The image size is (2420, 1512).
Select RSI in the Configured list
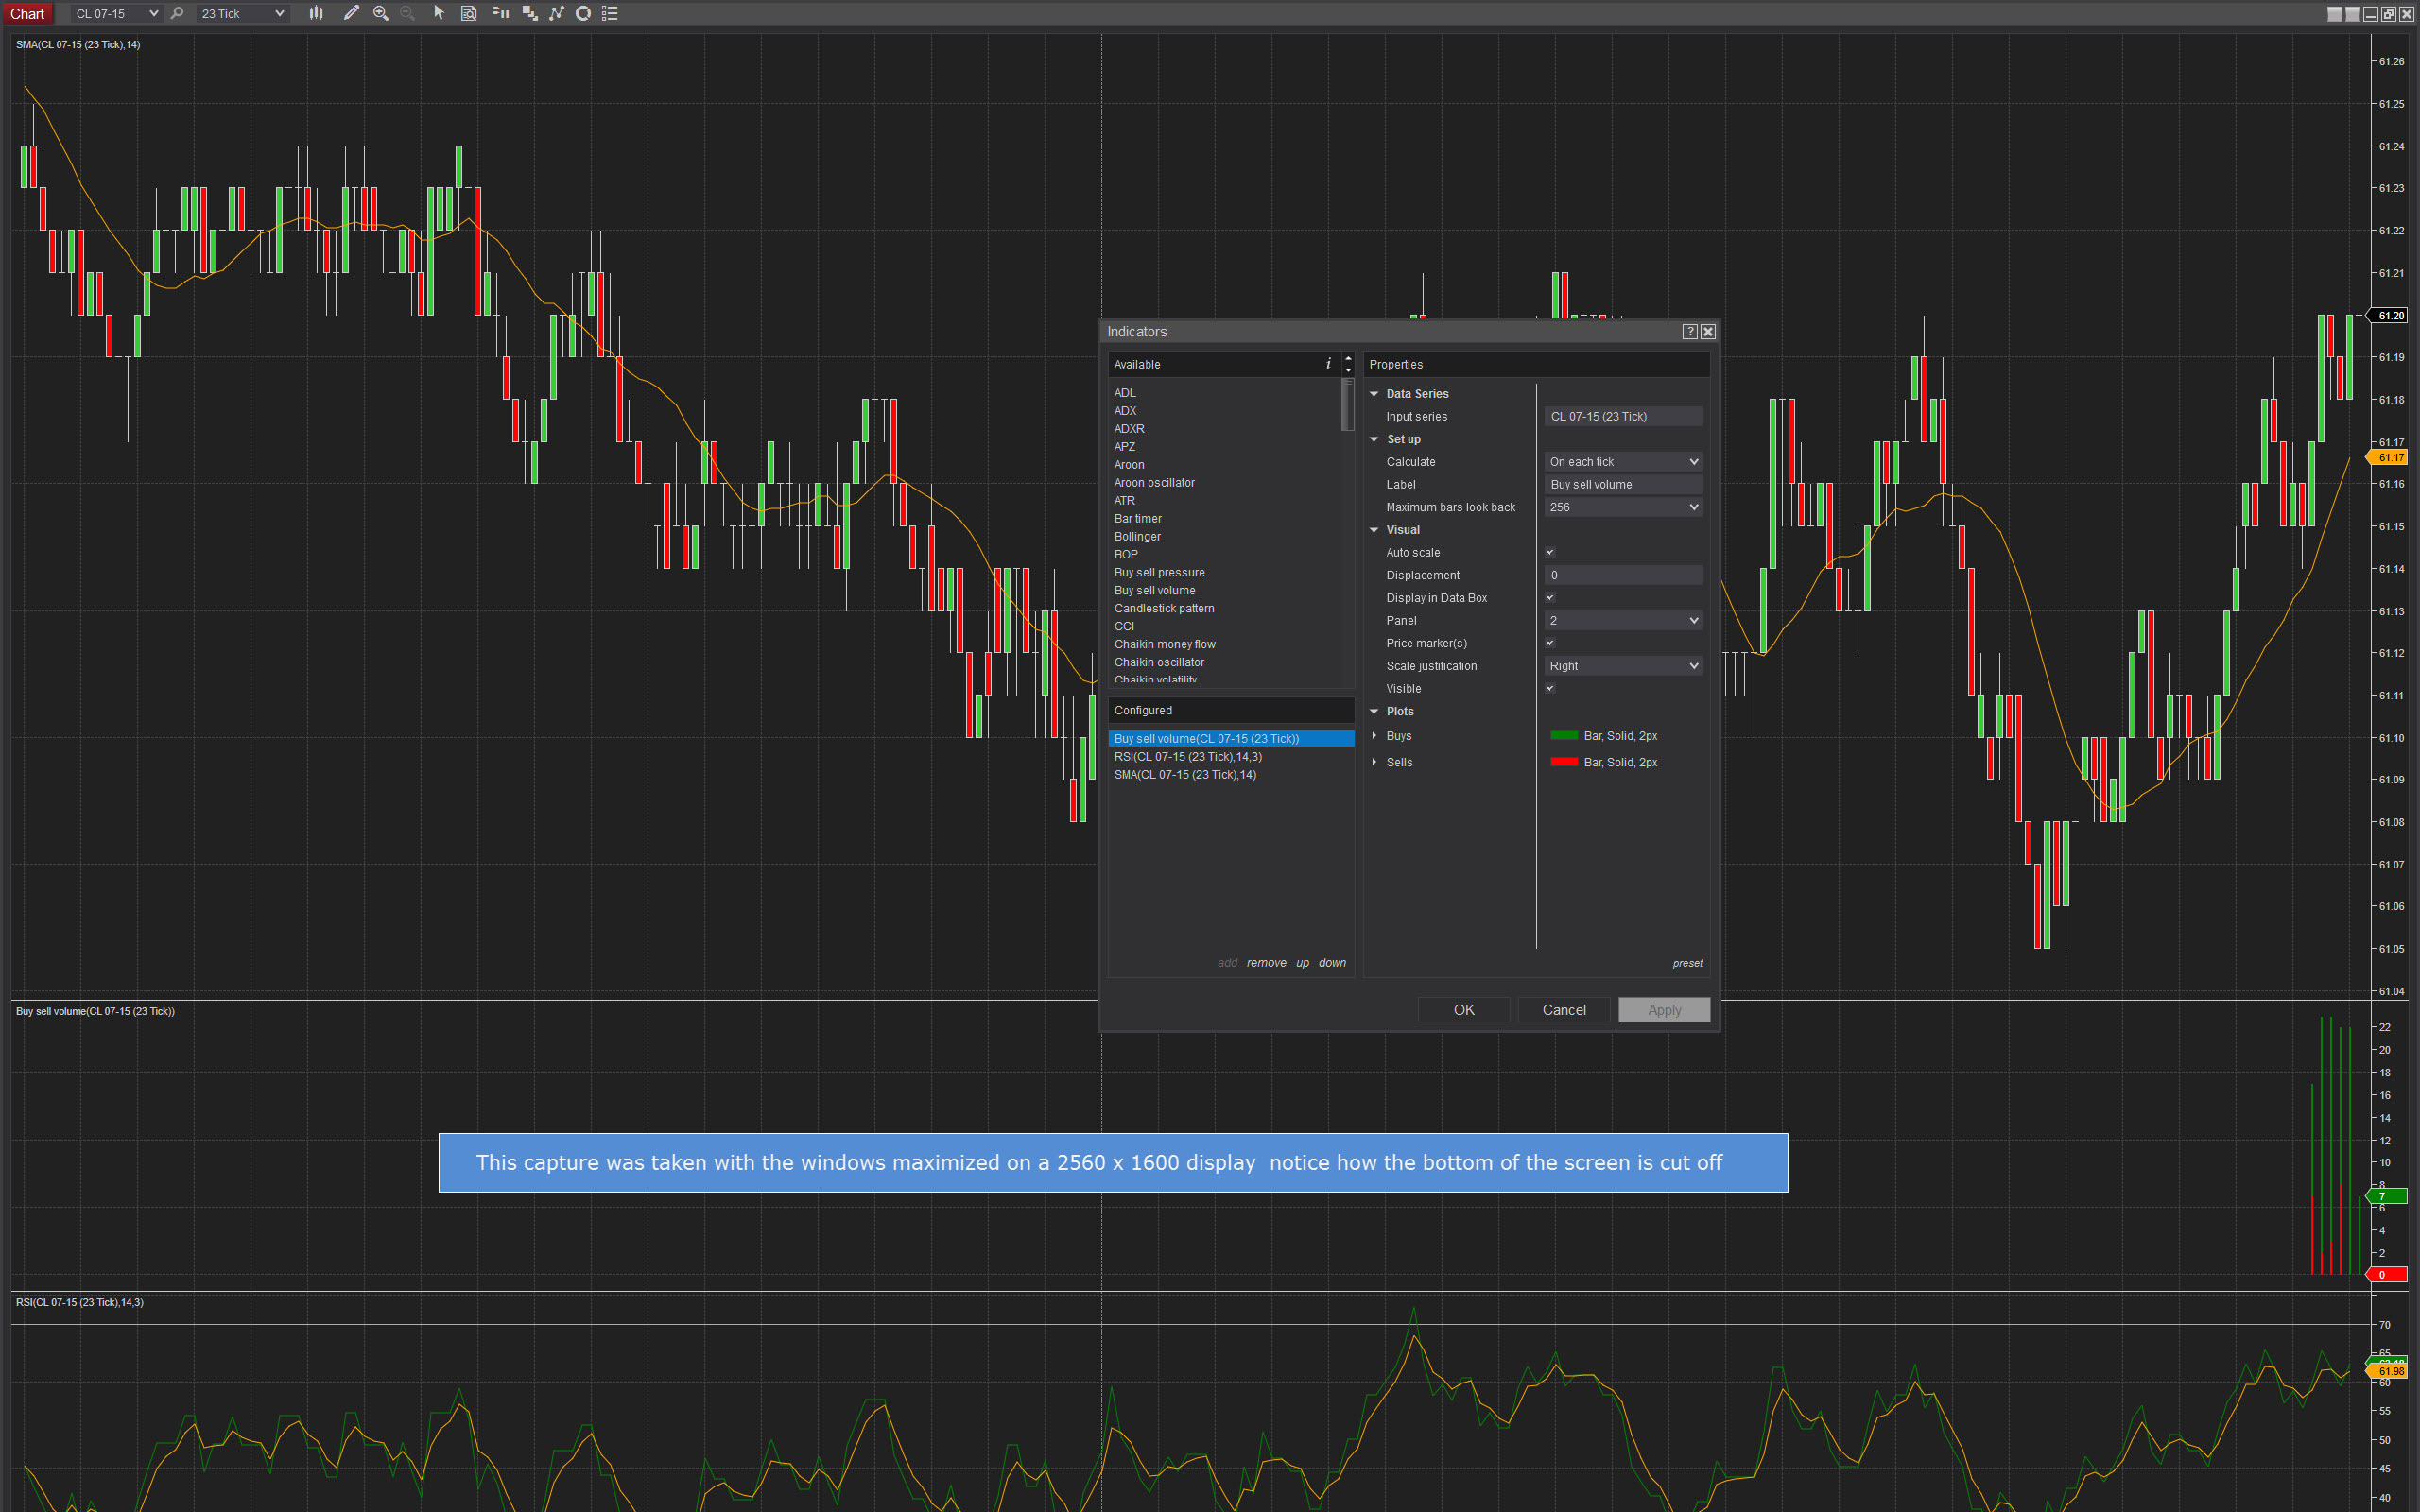tap(1188, 757)
